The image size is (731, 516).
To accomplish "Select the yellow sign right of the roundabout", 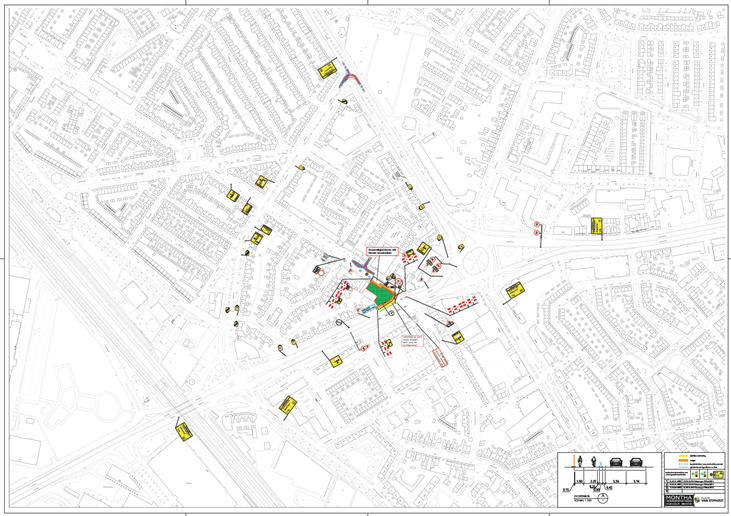I will tap(514, 289).
